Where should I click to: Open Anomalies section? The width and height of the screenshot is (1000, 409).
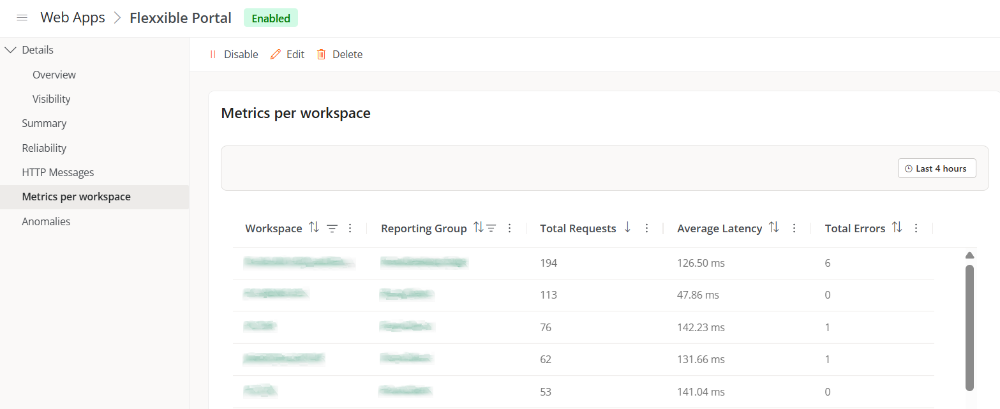click(x=46, y=221)
